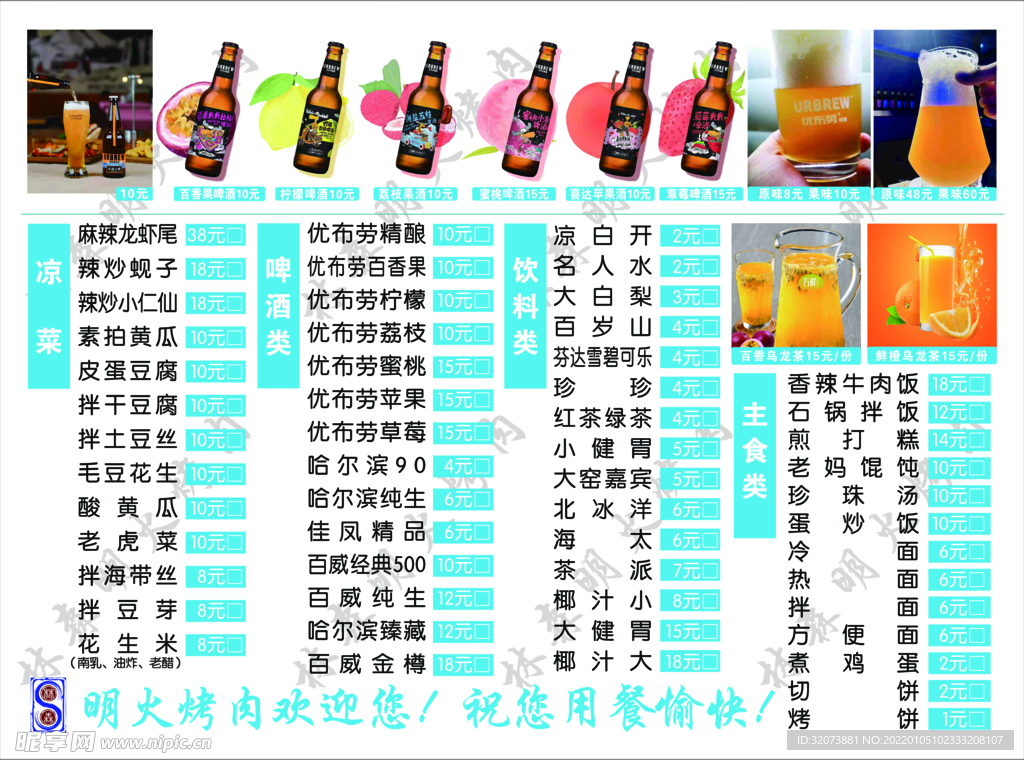Viewport: 1024px width, 760px height.
Task: Tick the checkbox for 麻辣龙虾尾 38元
Action: (x=234, y=234)
